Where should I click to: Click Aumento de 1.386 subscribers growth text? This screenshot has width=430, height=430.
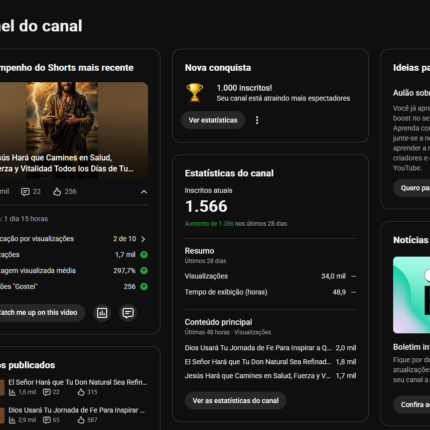(x=209, y=224)
